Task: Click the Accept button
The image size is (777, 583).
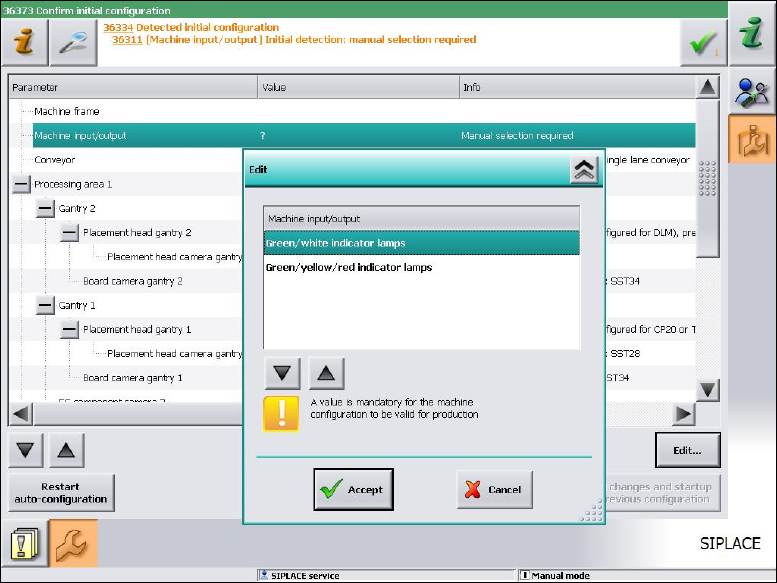Action: pos(353,489)
